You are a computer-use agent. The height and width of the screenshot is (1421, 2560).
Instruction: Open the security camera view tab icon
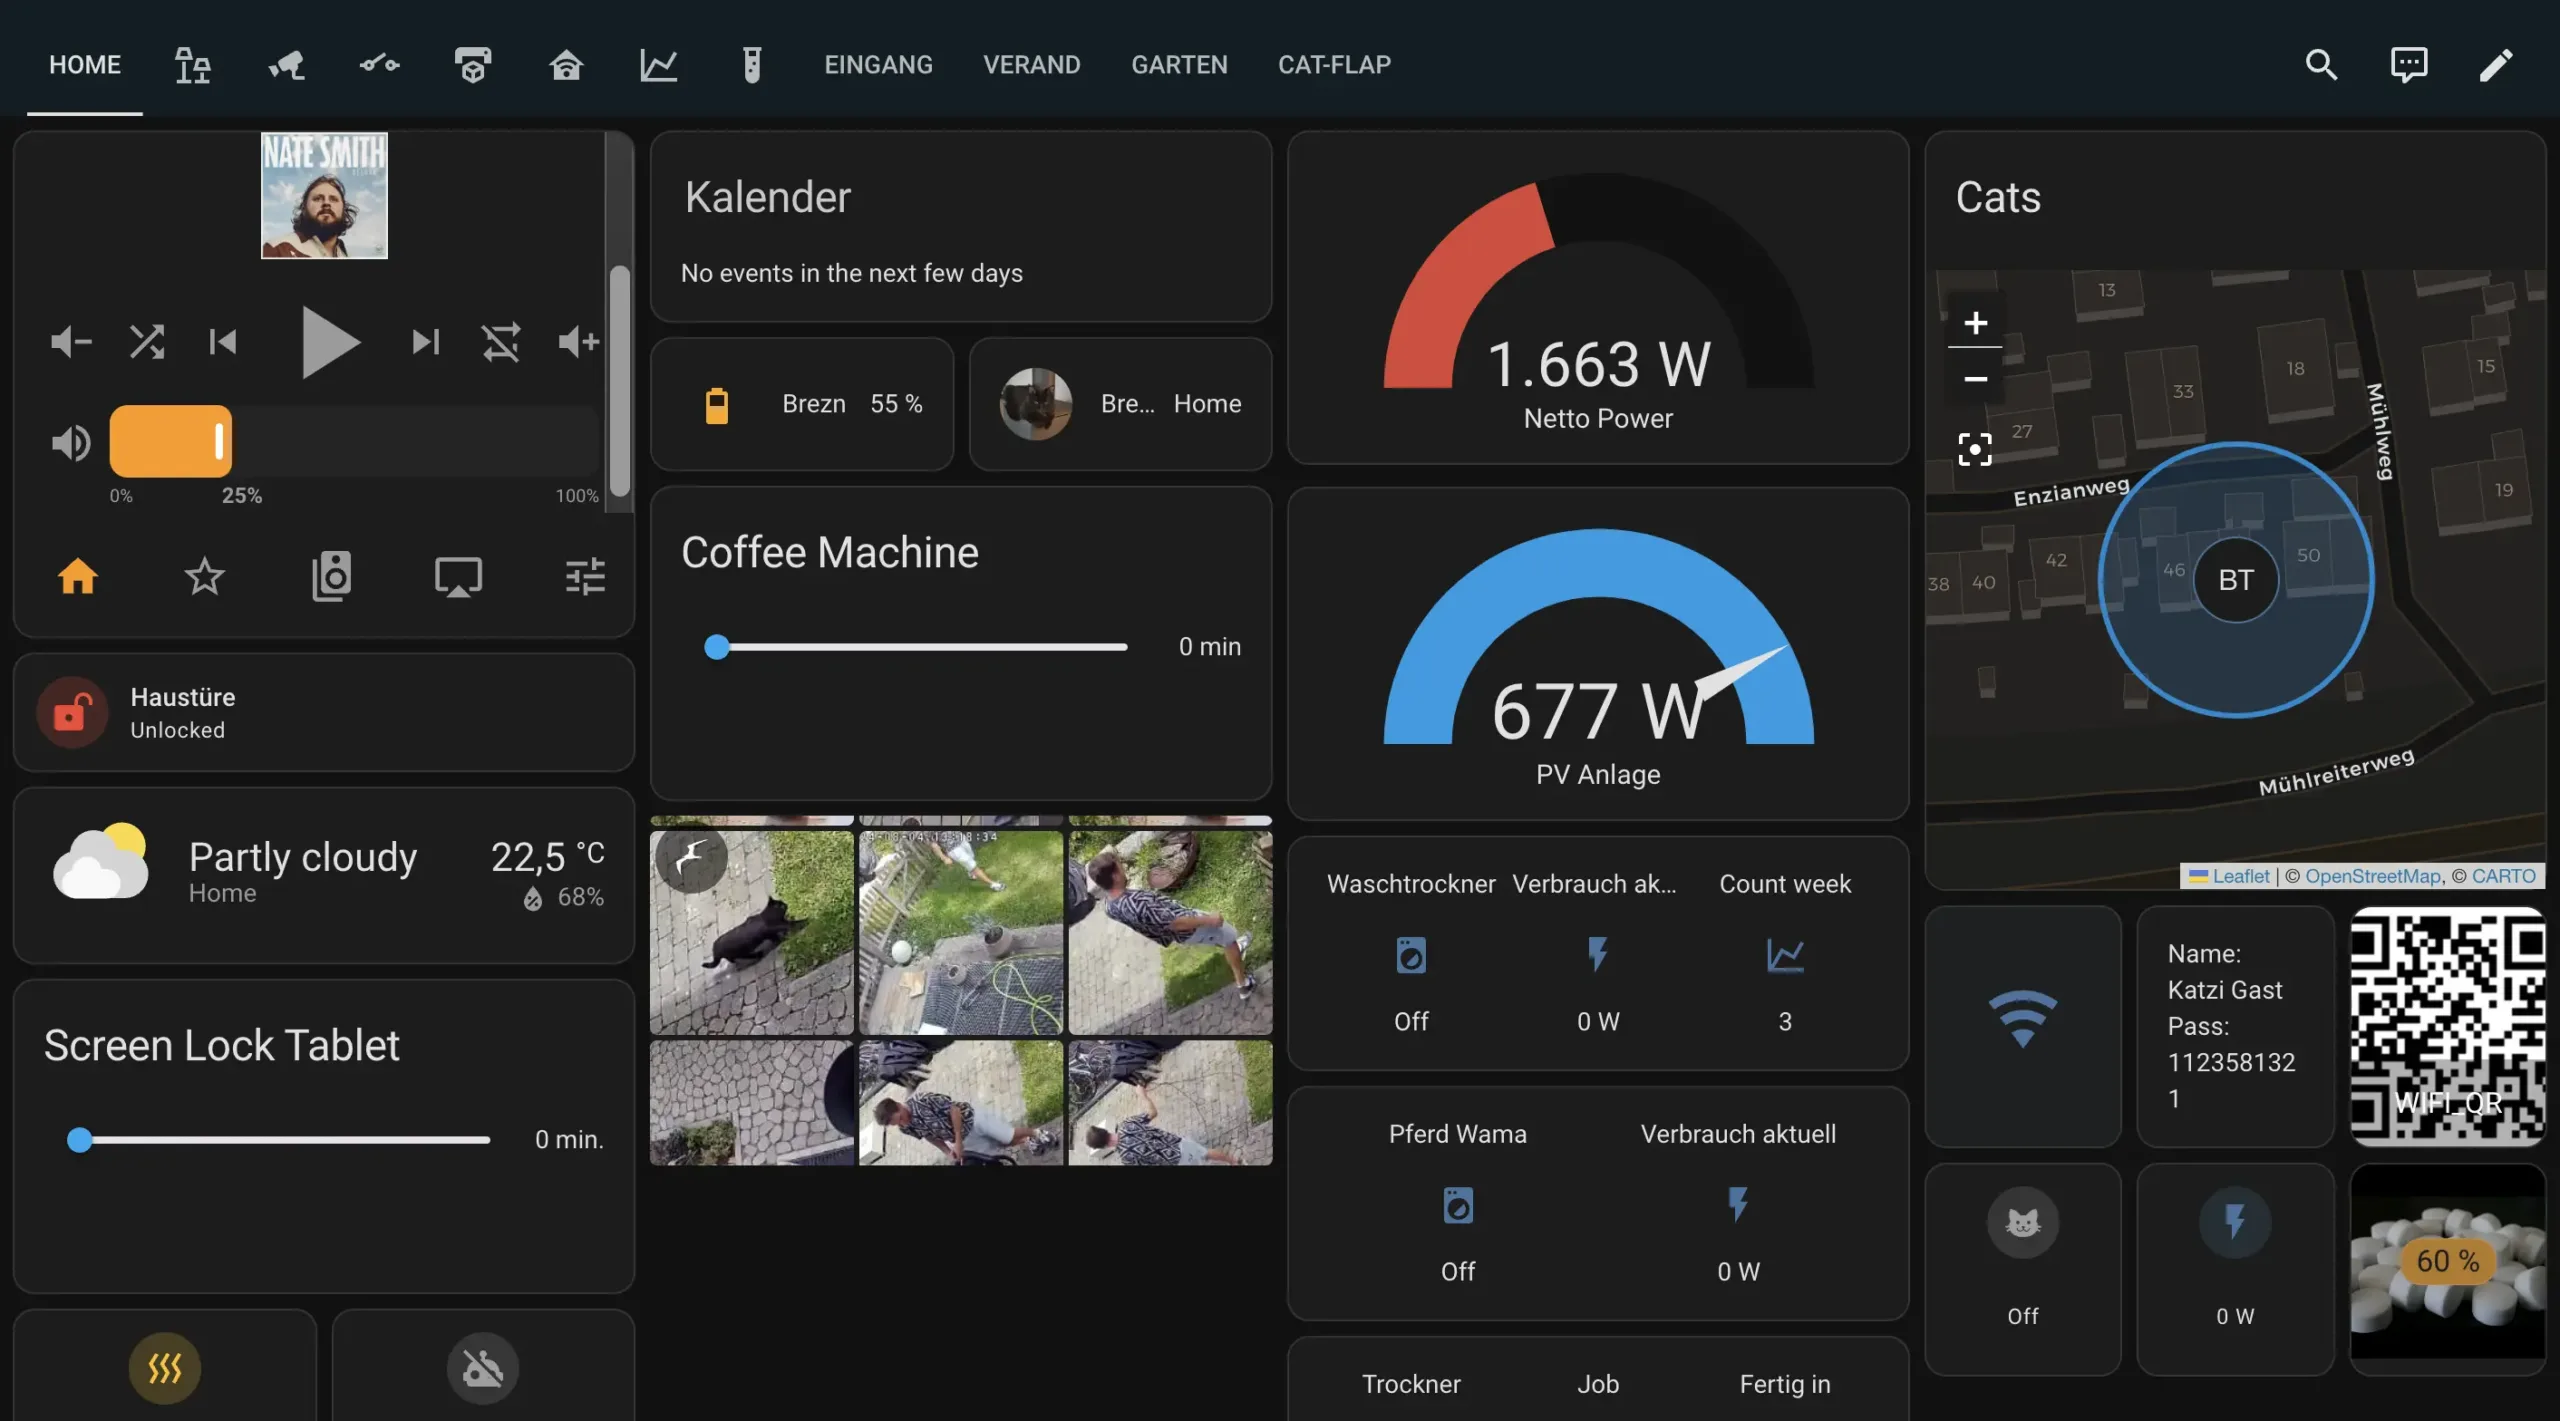286,65
